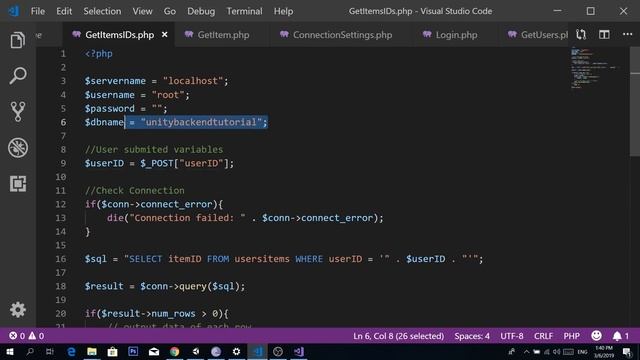Open the Selection menu
Viewport: 640px width, 360px height.
click(102, 11)
